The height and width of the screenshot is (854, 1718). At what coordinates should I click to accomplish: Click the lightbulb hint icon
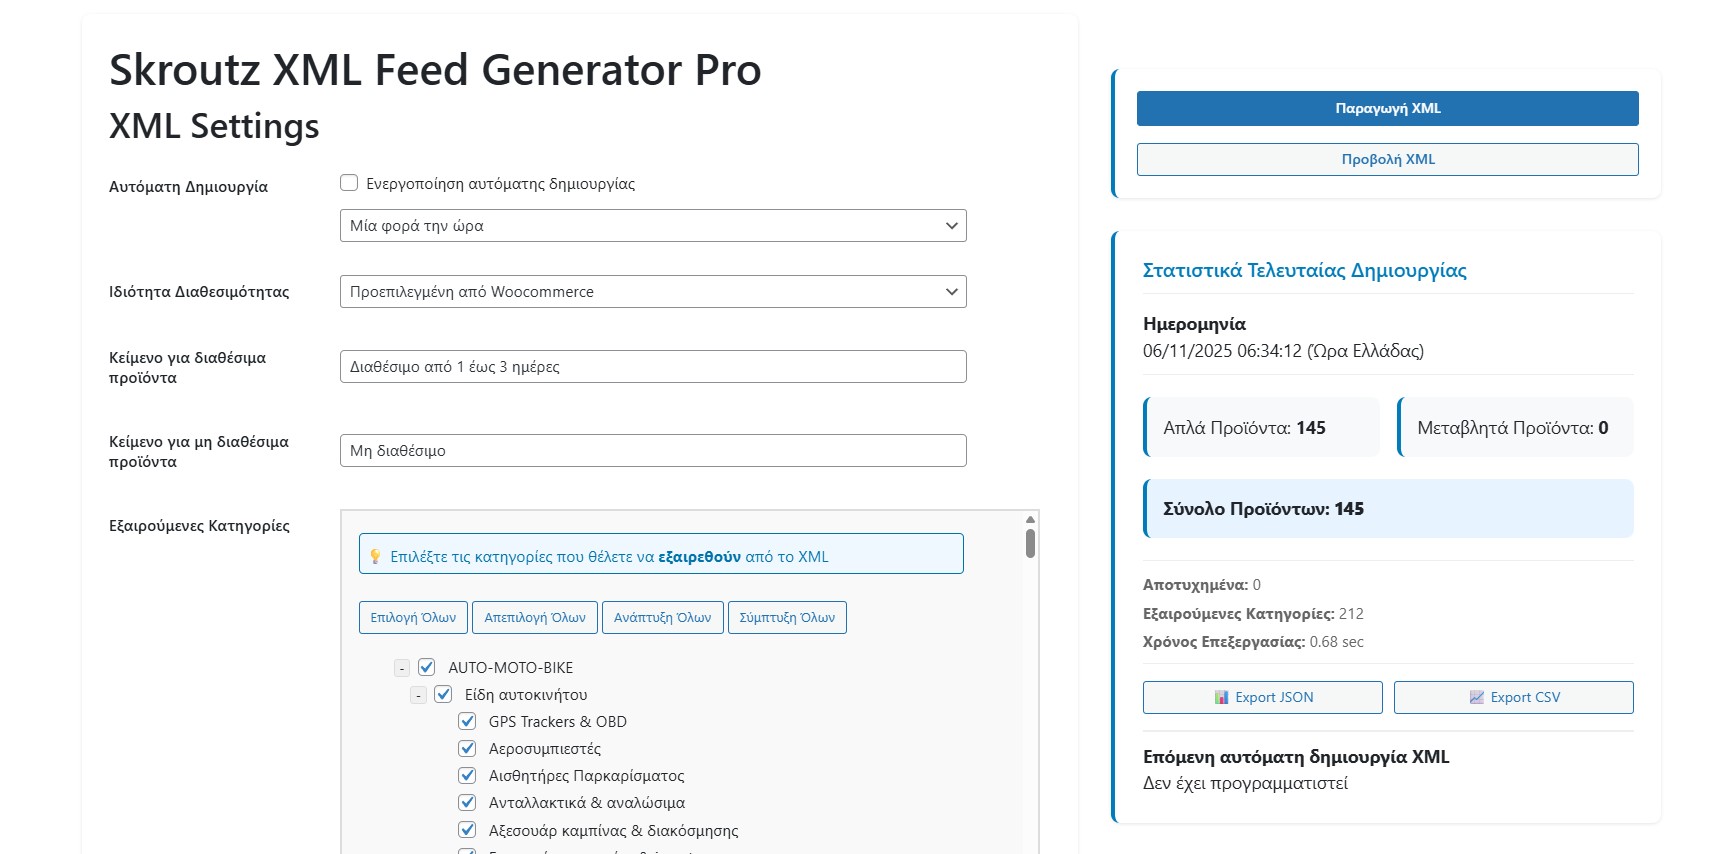click(375, 557)
